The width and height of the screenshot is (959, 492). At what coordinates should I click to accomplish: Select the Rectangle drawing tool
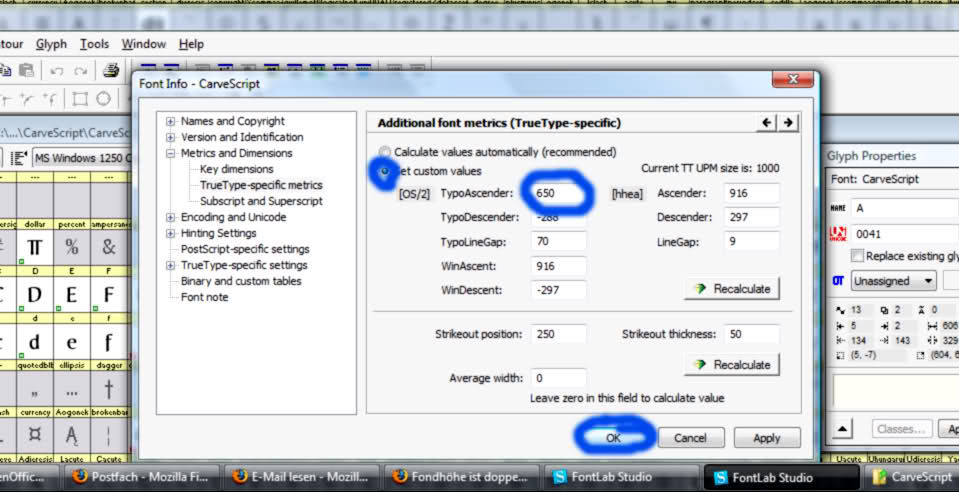(x=80, y=99)
